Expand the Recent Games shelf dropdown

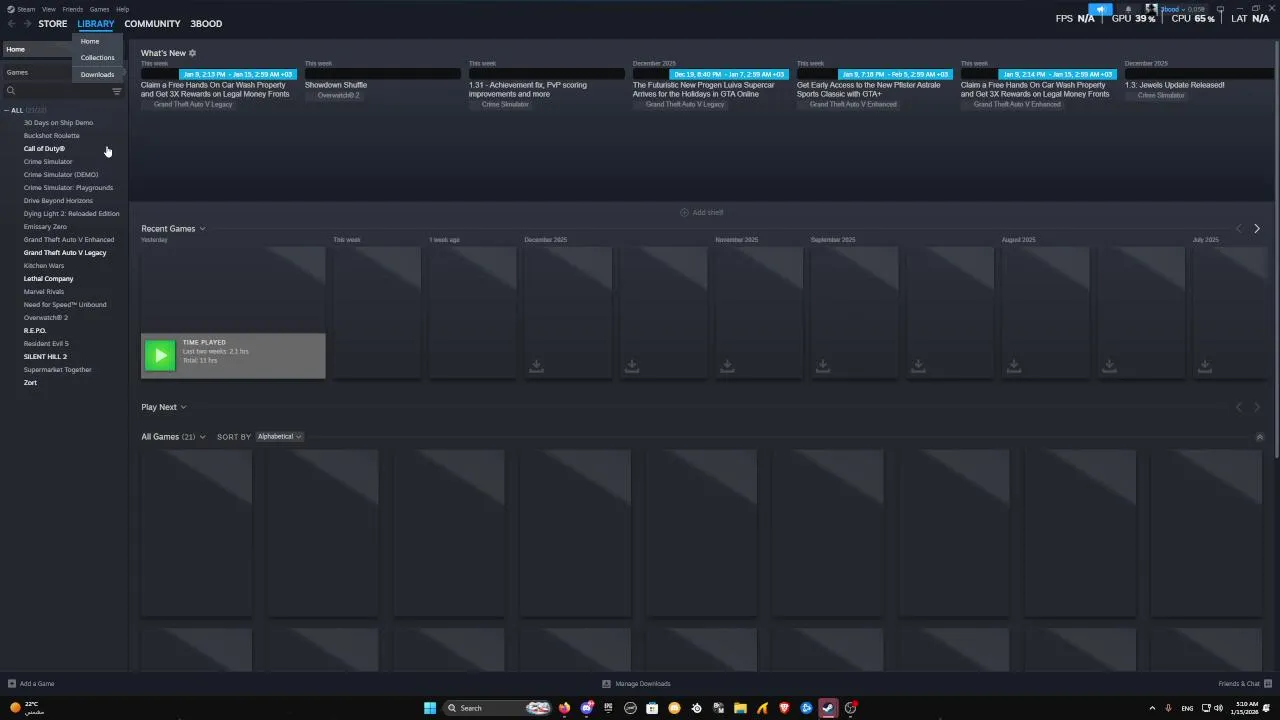(202, 229)
